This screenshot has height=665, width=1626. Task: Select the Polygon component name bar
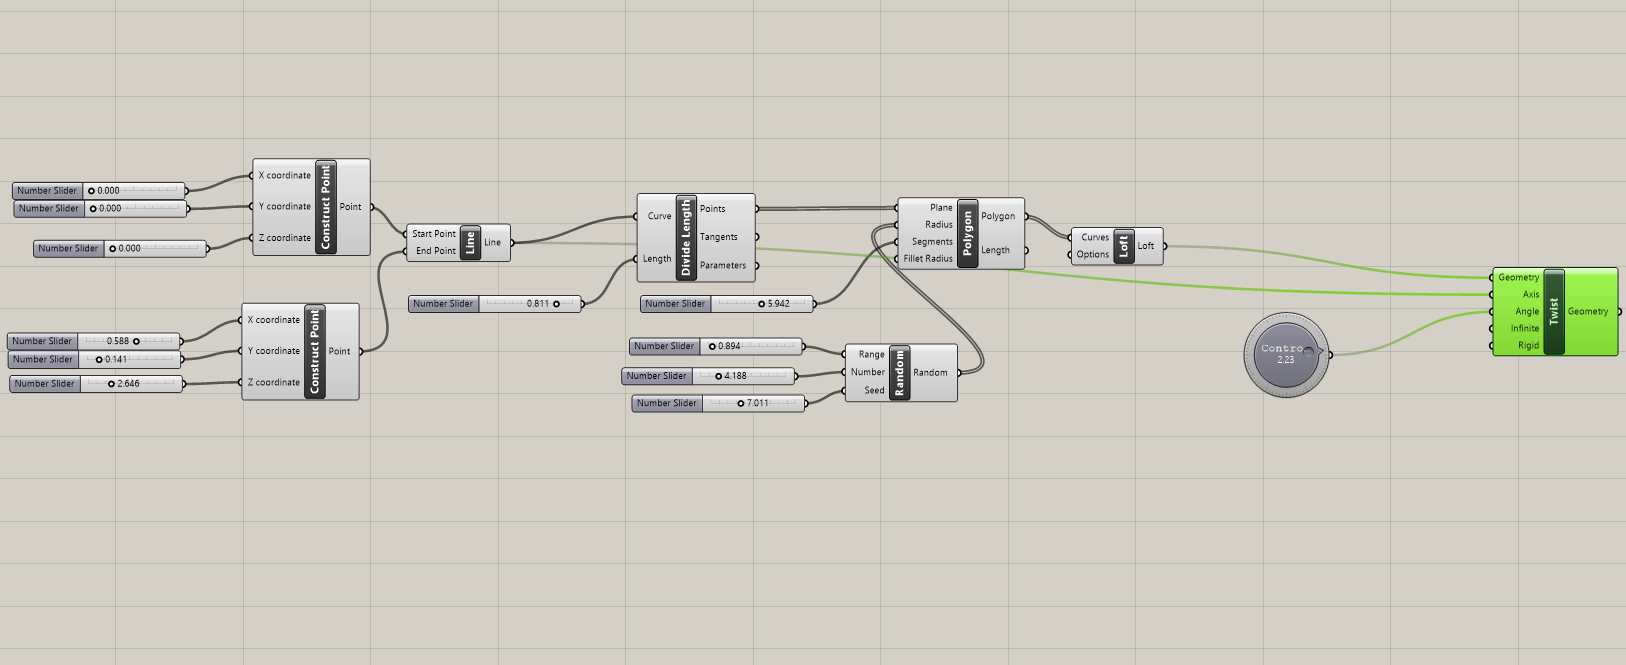(x=967, y=233)
